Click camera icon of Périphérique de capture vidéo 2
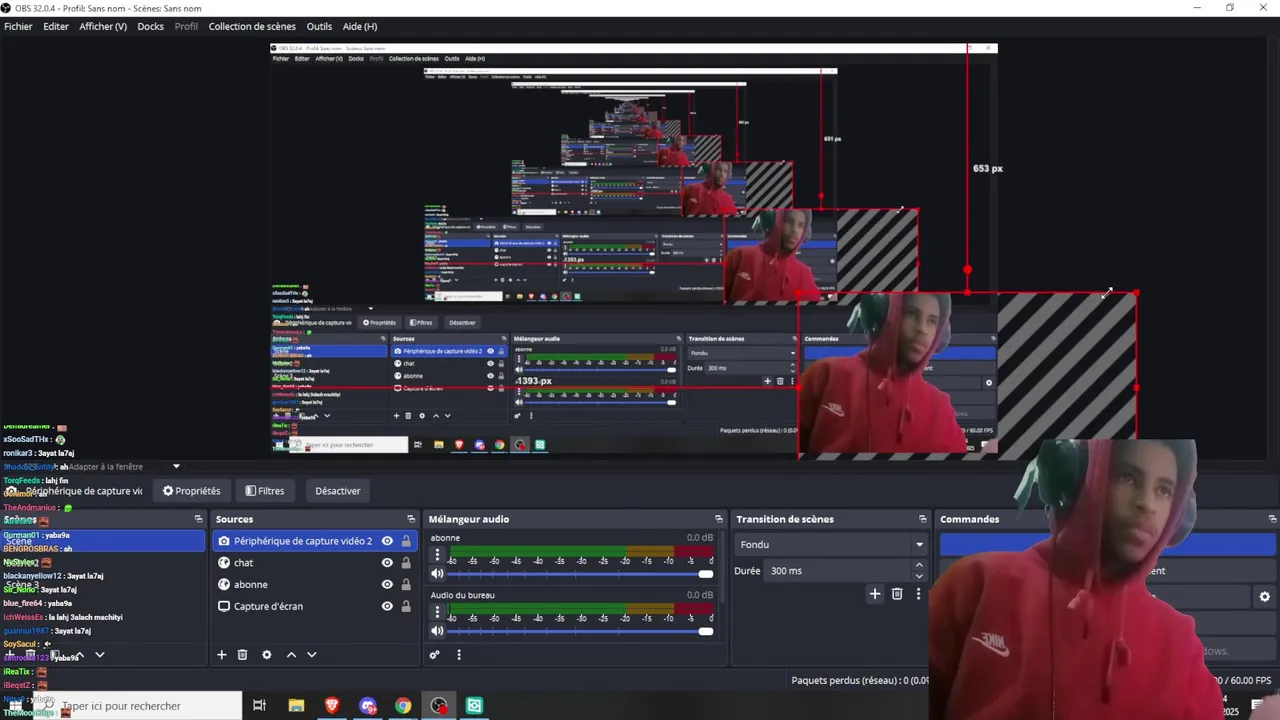Image resolution: width=1280 pixels, height=720 pixels. pos(224,541)
